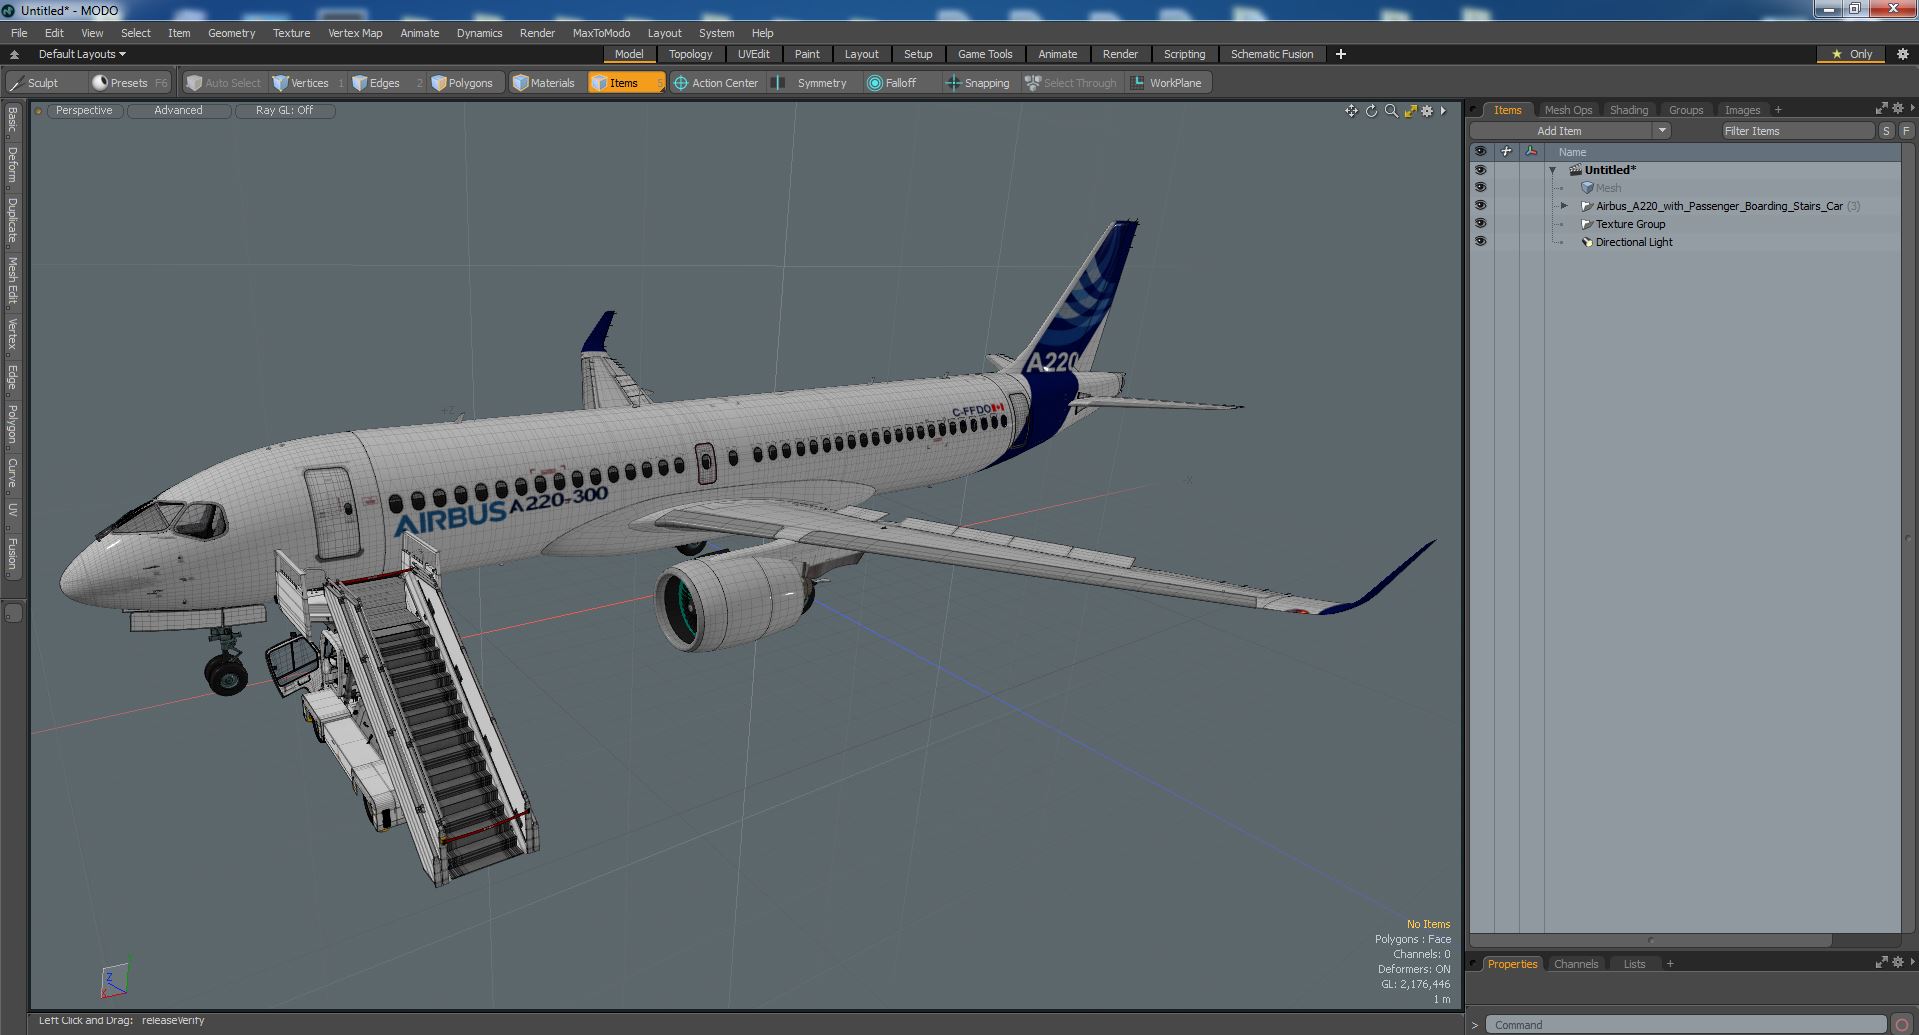Open Properties panel settings gear

(1897, 962)
